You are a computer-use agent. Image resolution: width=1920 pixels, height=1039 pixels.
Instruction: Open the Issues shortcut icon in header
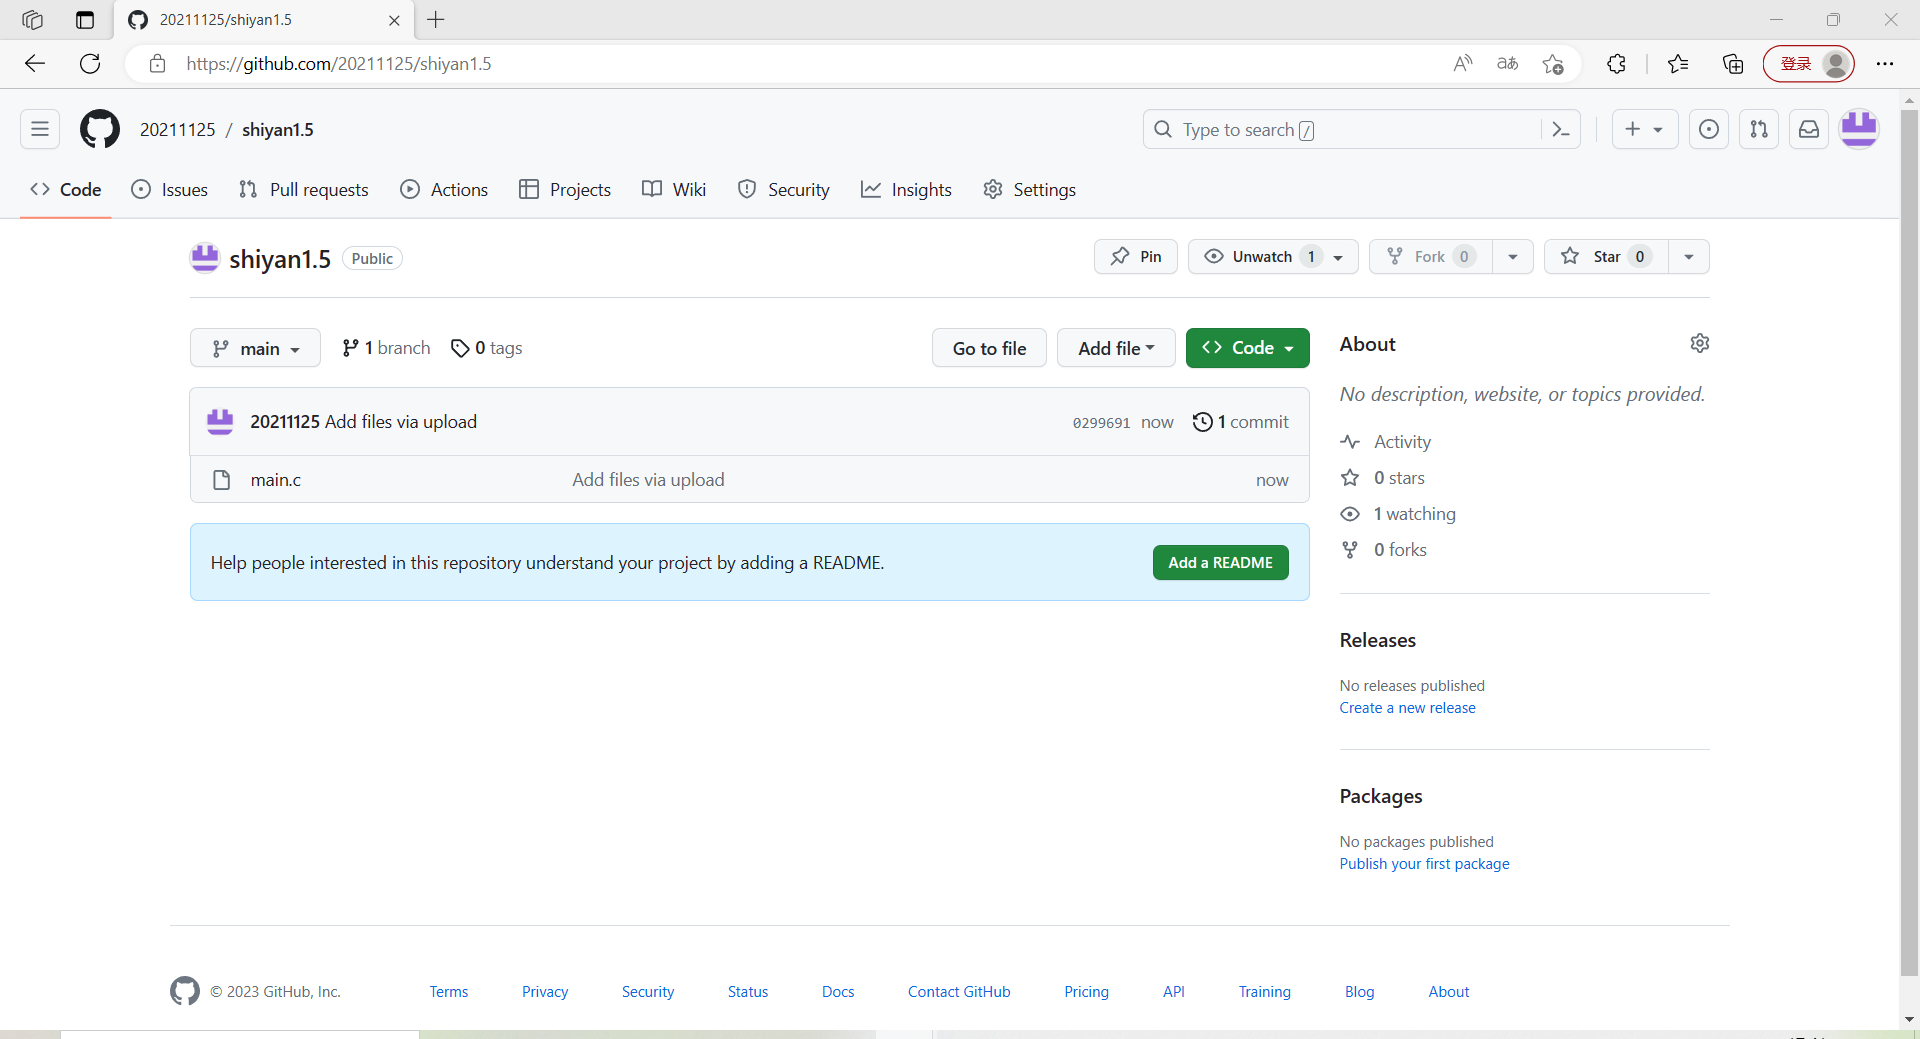pyautogui.click(x=1709, y=129)
